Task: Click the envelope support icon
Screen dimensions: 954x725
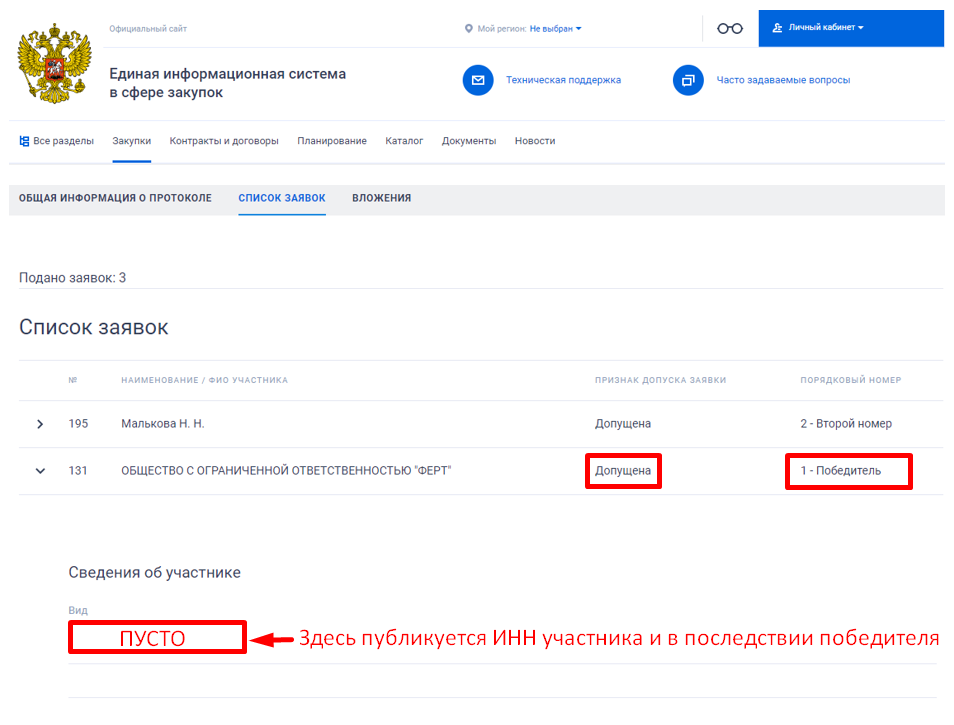Action: [478, 80]
